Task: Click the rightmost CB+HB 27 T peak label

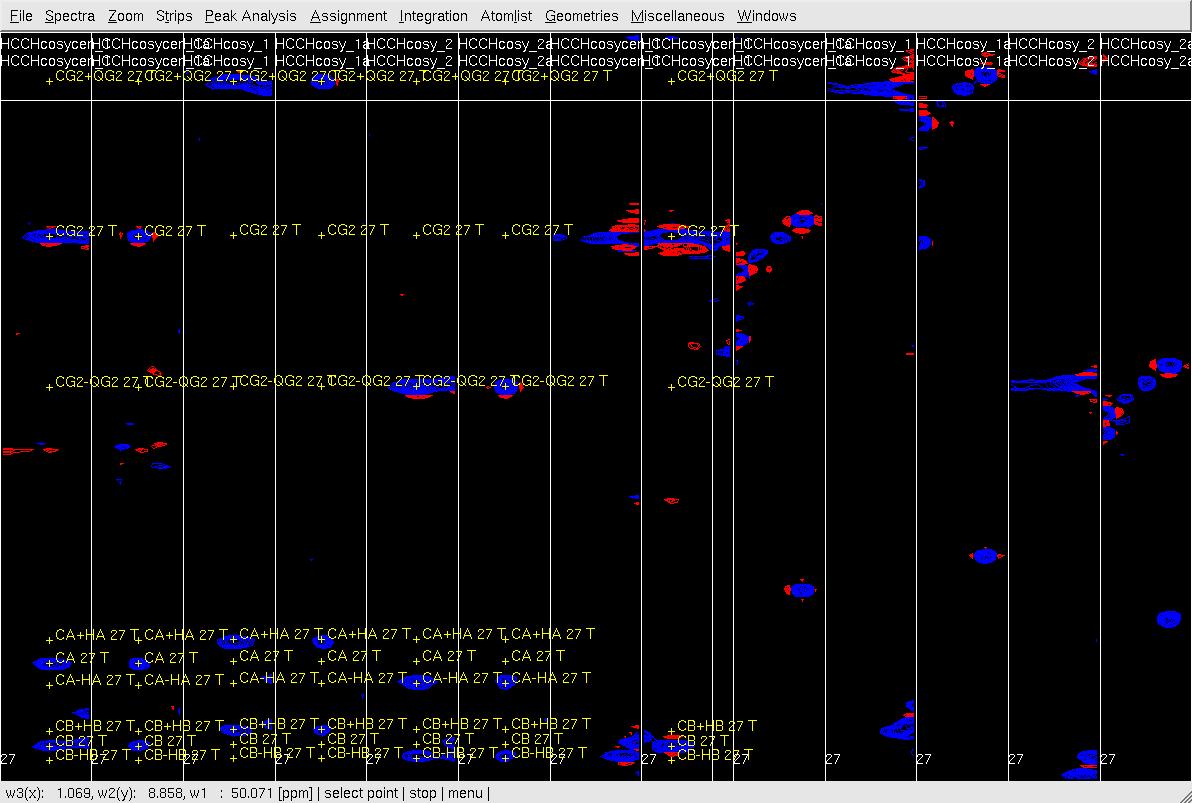Action: (x=716, y=726)
